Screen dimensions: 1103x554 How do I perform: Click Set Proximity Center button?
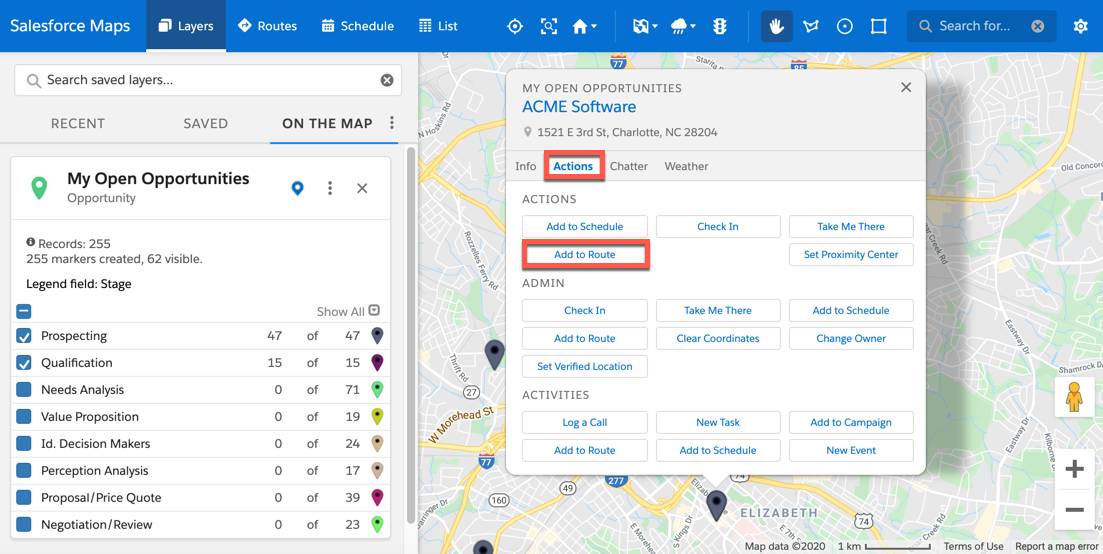click(851, 255)
